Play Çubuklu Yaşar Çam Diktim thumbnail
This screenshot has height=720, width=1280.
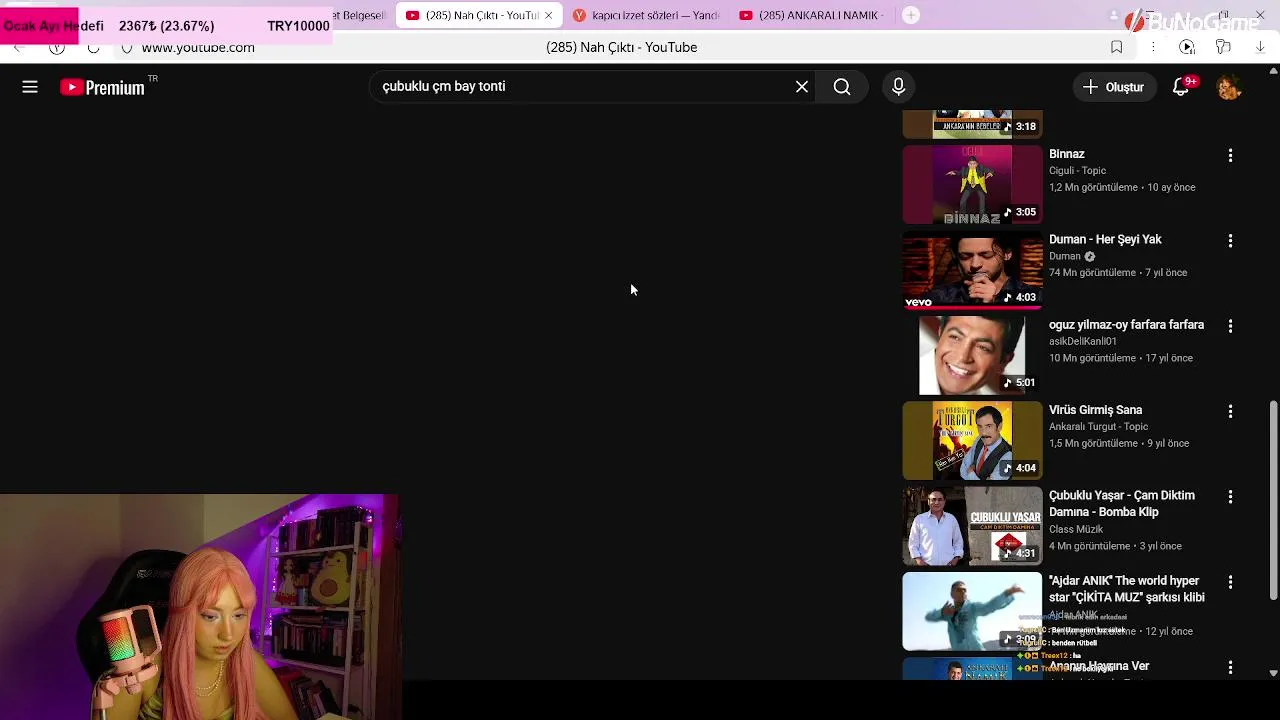(972, 526)
